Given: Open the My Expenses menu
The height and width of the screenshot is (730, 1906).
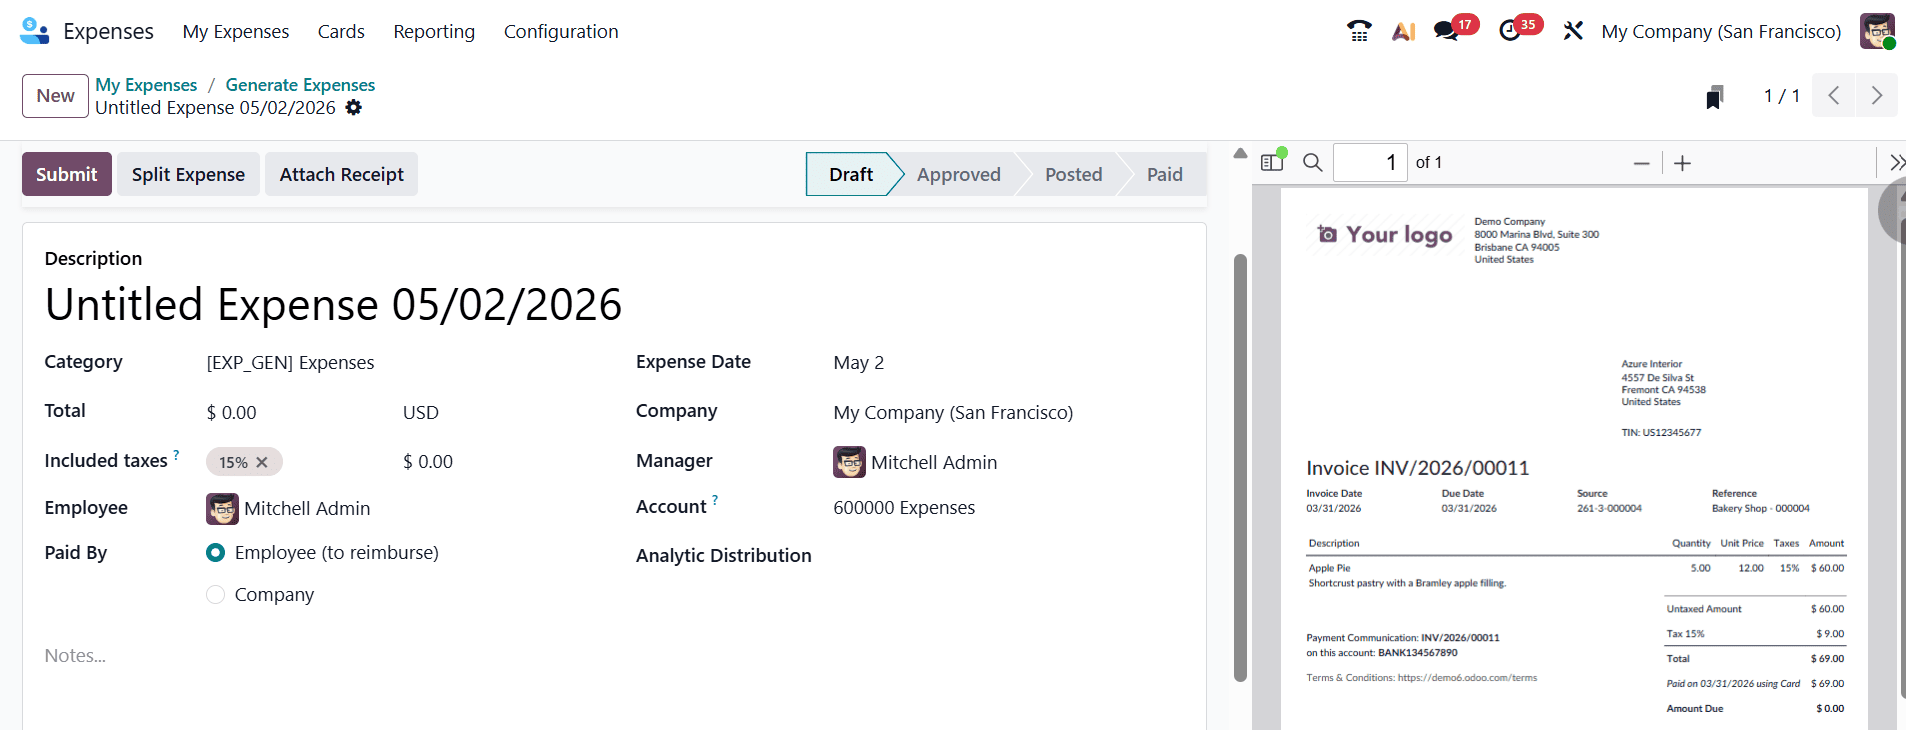Looking at the screenshot, I should (236, 31).
